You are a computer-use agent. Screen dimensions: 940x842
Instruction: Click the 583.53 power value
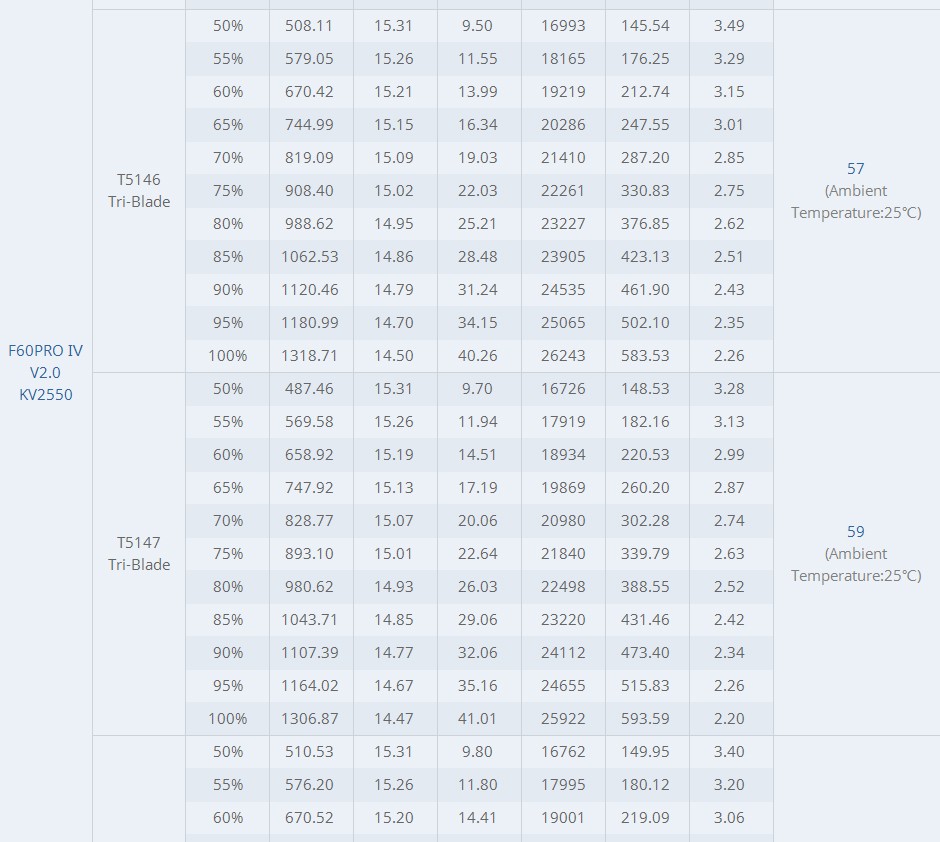[645, 355]
